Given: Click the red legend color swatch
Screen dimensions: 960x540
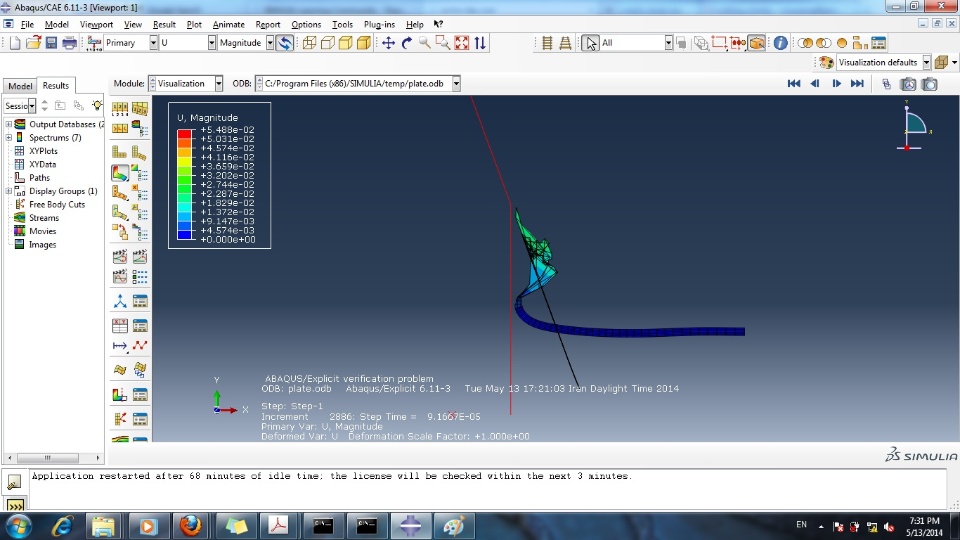Looking at the screenshot, I should click(184, 133).
